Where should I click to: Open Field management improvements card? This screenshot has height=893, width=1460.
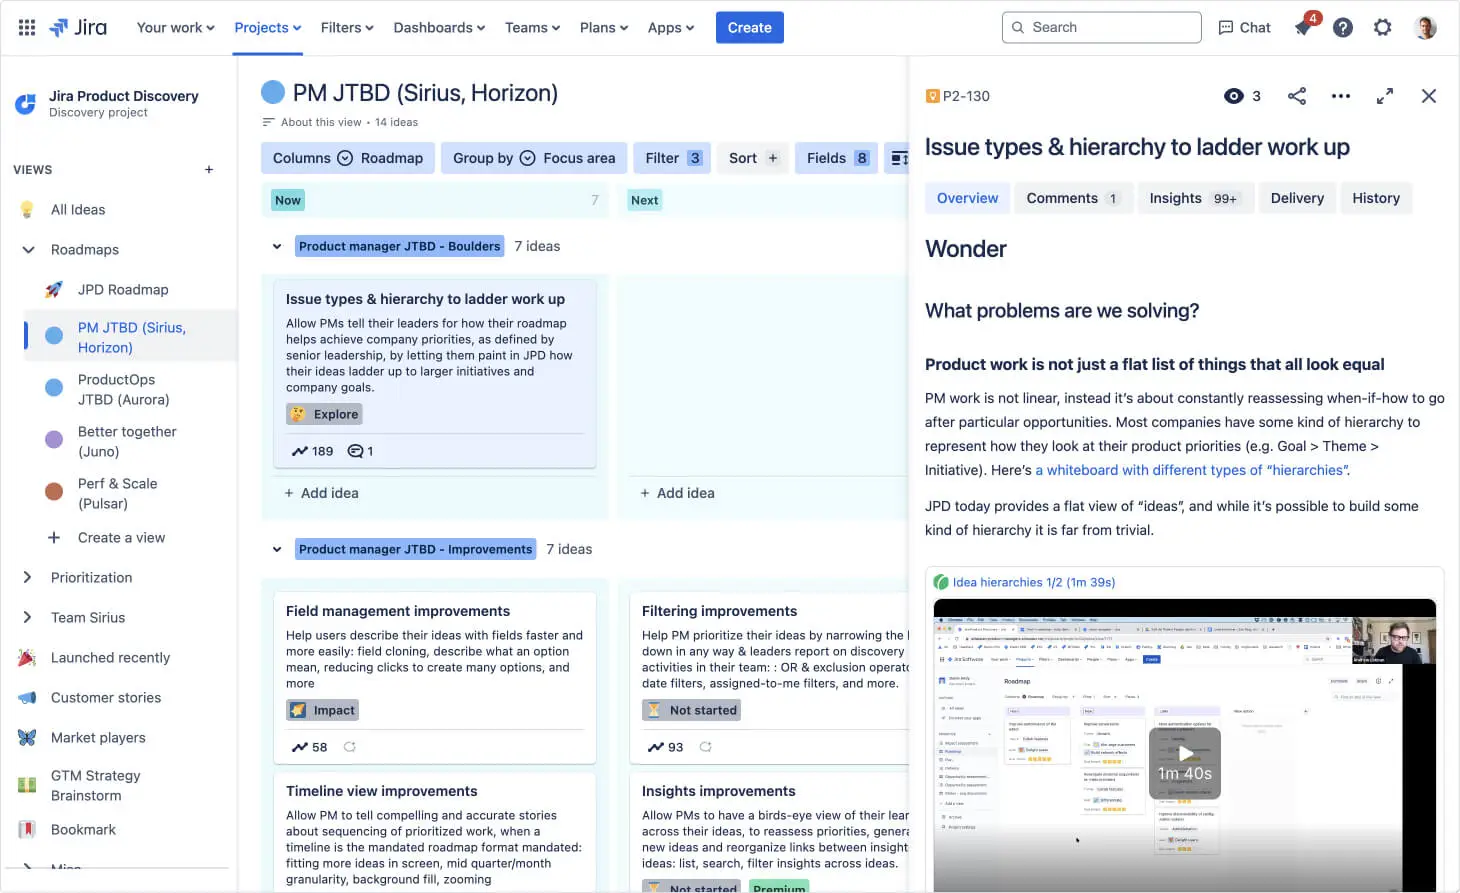pyautogui.click(x=435, y=677)
